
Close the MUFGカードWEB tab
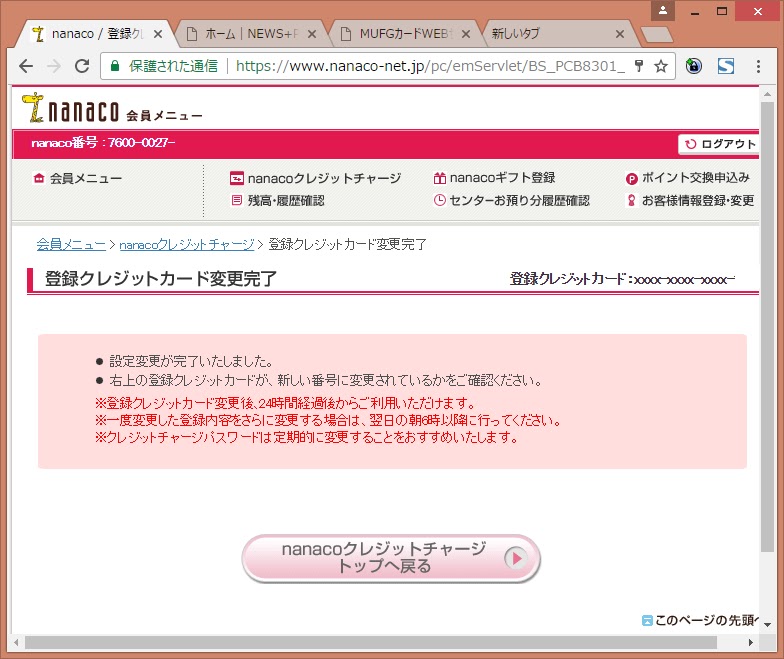[466, 34]
